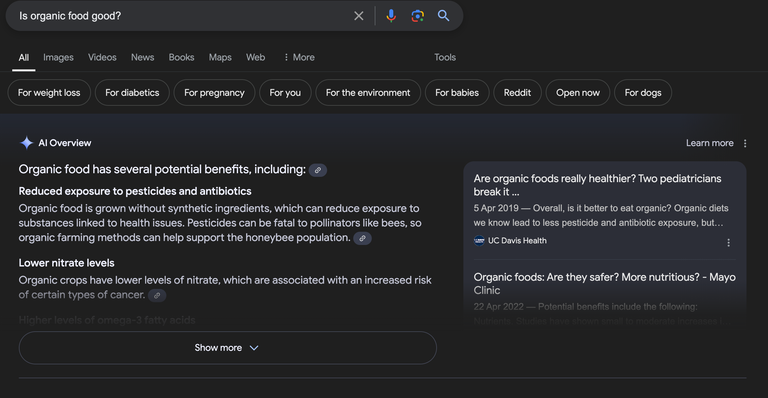Select the 'For you' chip
The width and height of the screenshot is (768, 398).
(x=285, y=93)
